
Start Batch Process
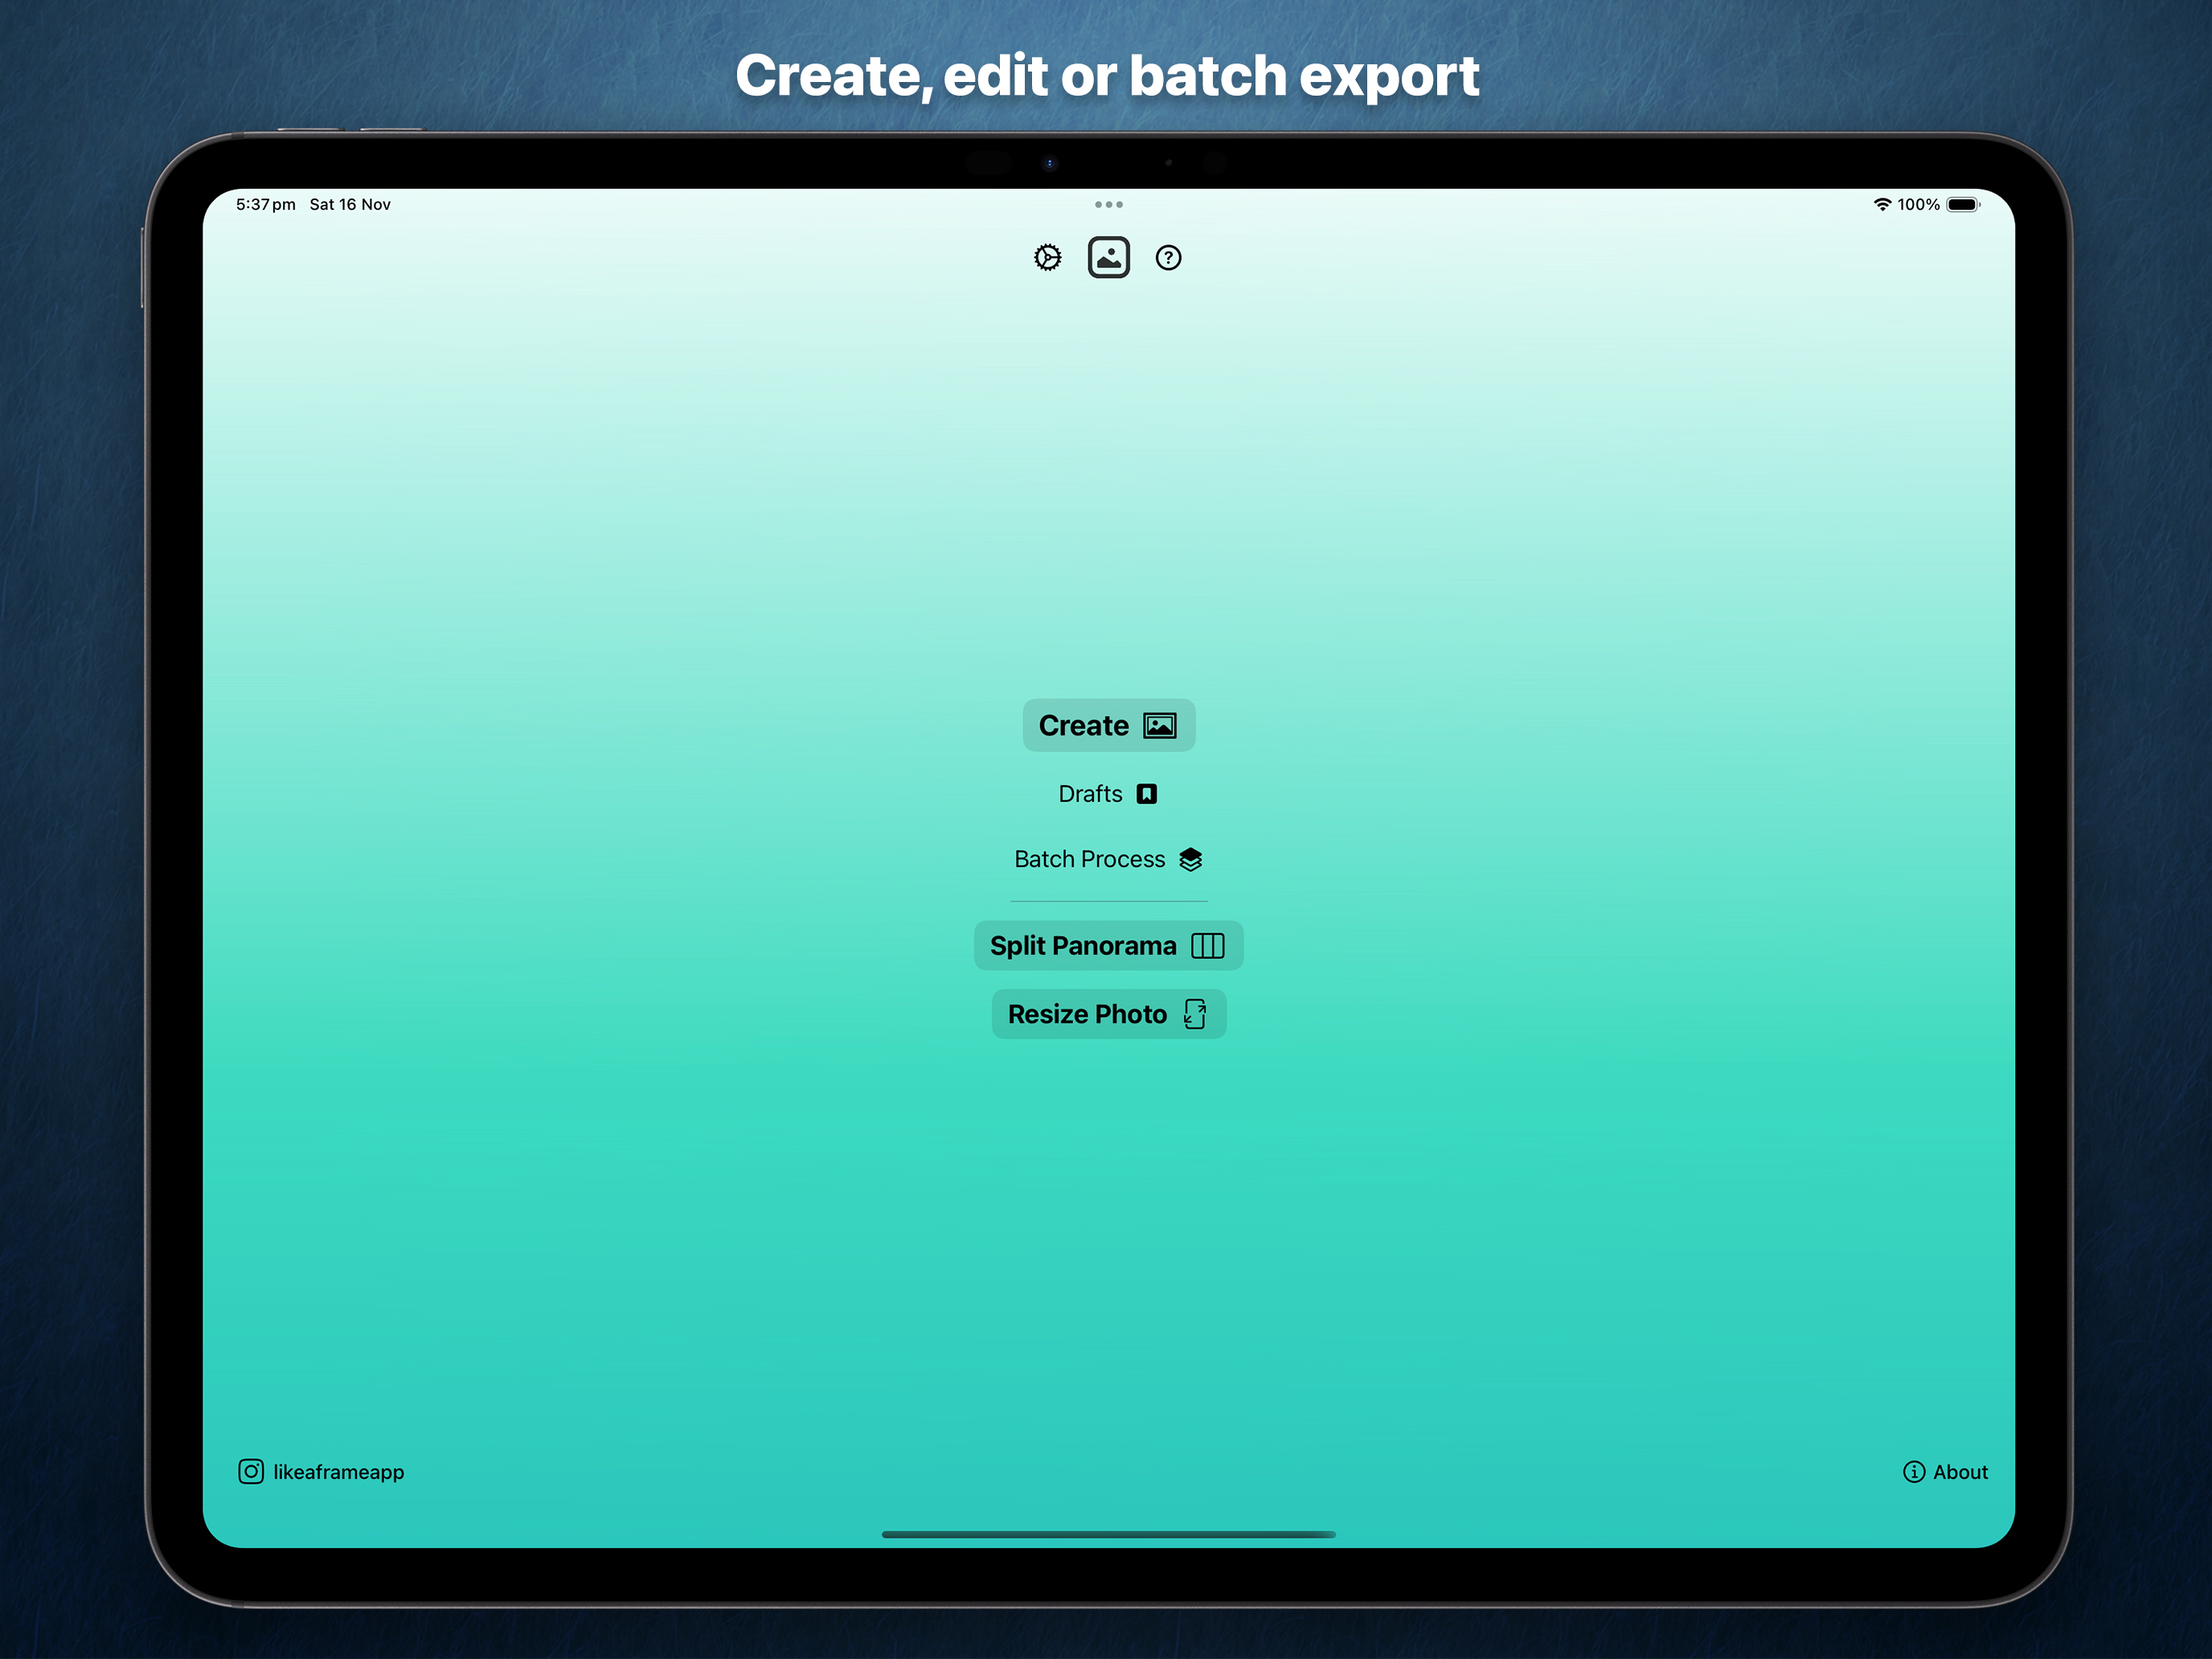click(1108, 859)
